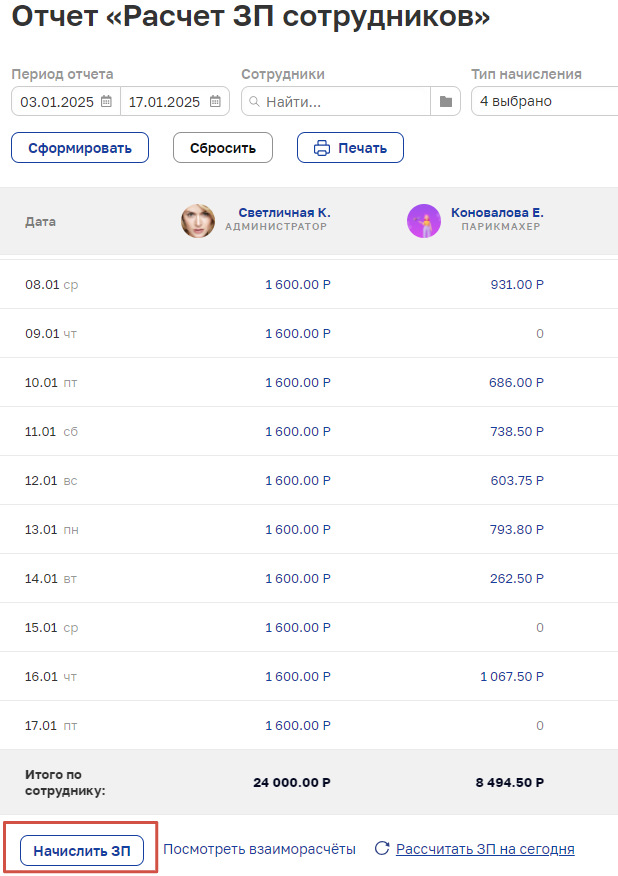Click the Сбросить button
This screenshot has width=618, height=876.
pos(223,147)
